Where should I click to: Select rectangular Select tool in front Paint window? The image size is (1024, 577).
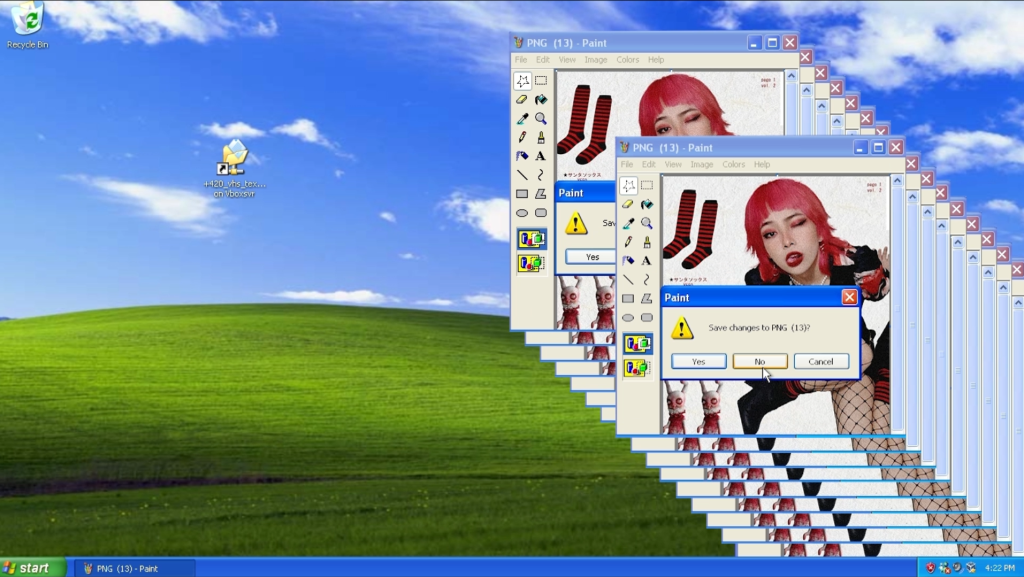647,185
